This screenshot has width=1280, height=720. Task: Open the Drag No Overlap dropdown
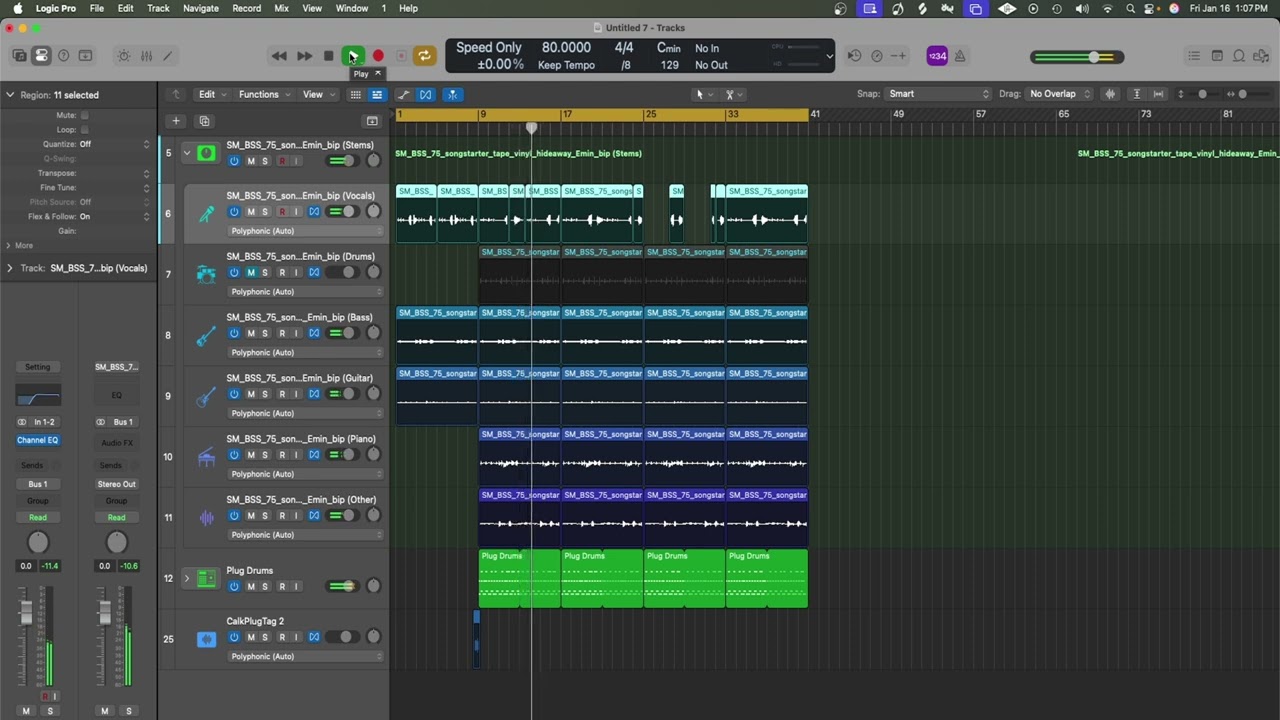click(1060, 94)
